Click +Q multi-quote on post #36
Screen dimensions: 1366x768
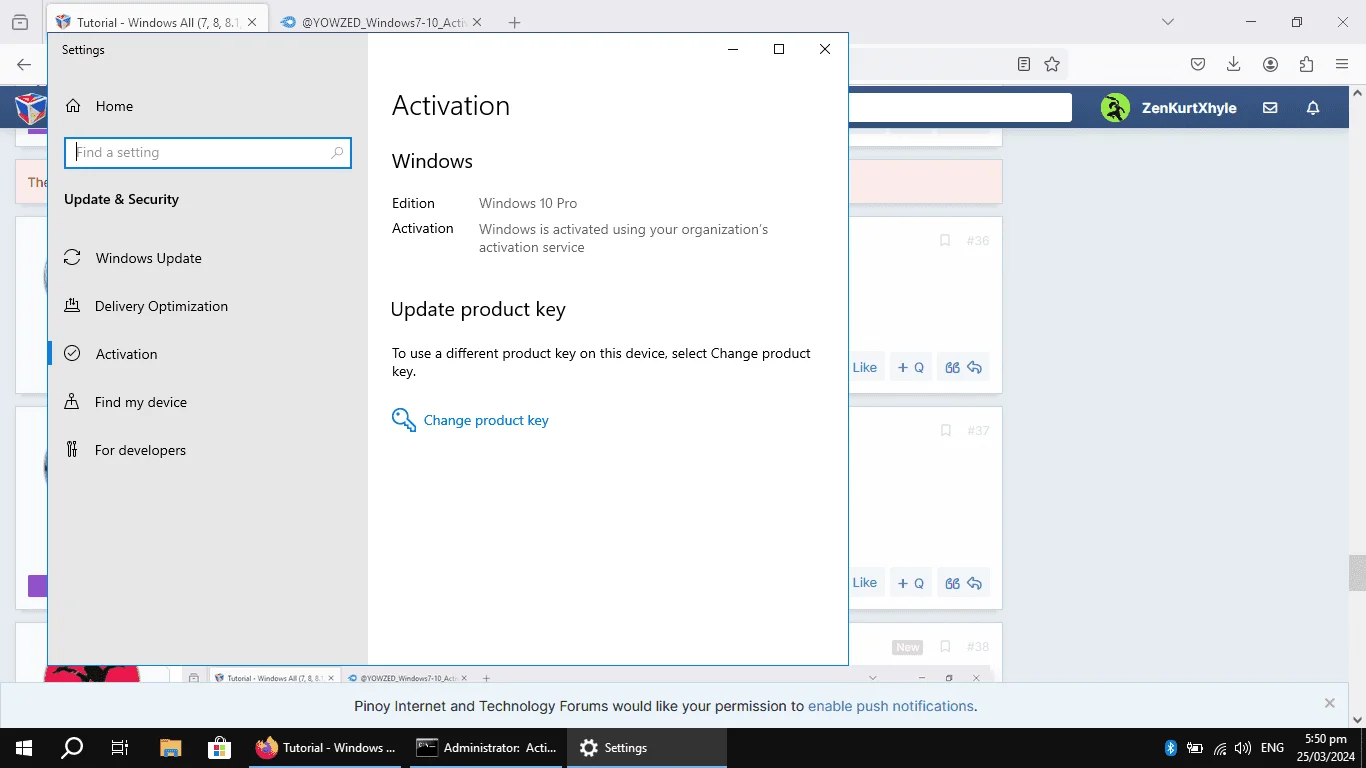pyautogui.click(x=911, y=367)
